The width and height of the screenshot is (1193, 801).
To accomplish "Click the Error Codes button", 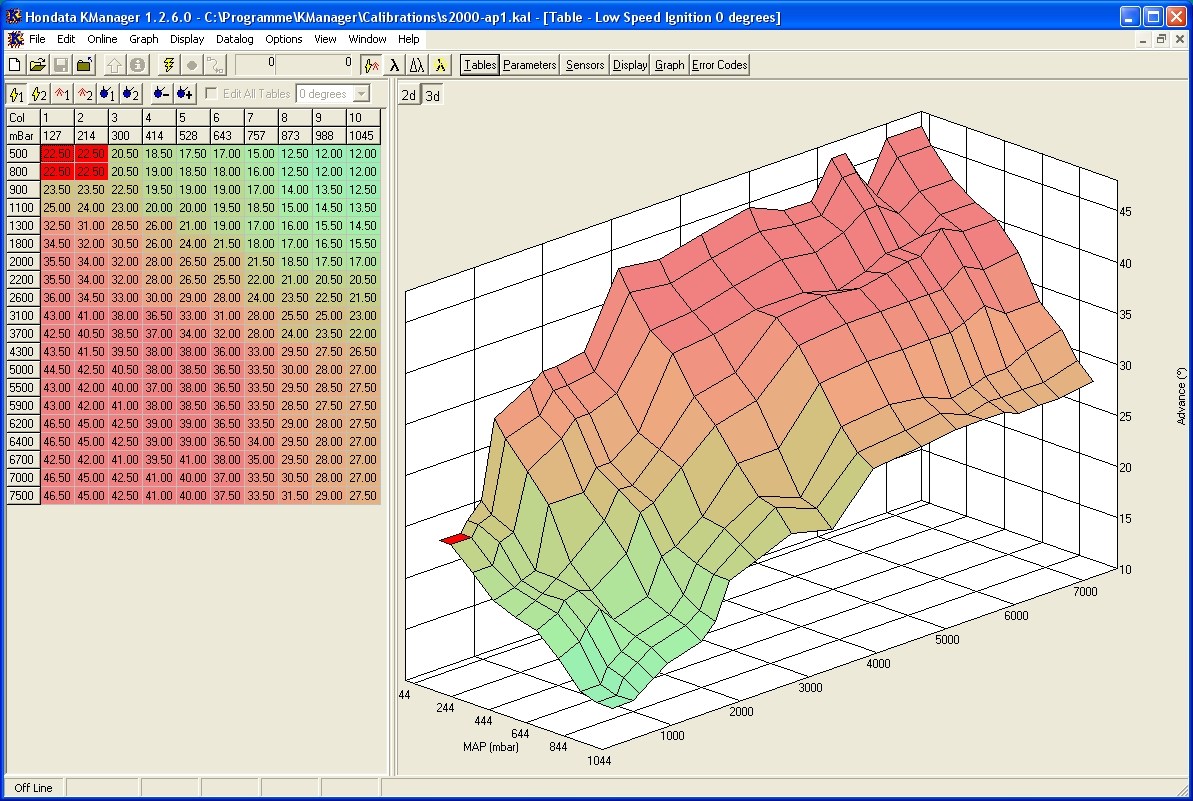I will [x=719, y=65].
